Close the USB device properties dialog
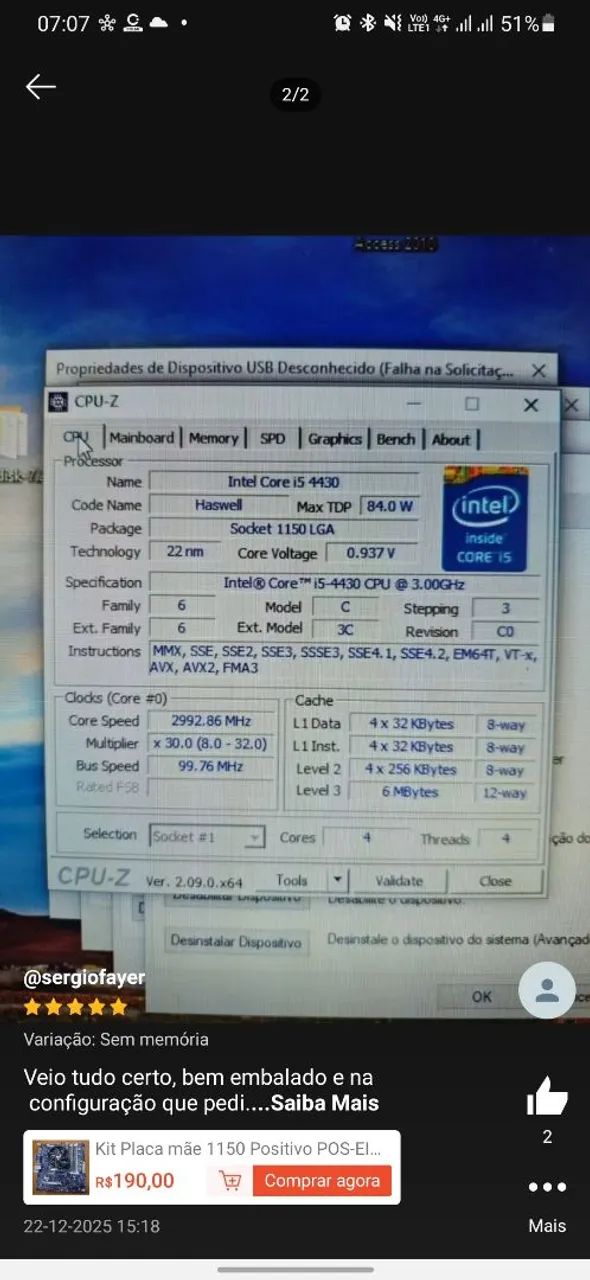This screenshot has width=590, height=1280. click(x=539, y=371)
